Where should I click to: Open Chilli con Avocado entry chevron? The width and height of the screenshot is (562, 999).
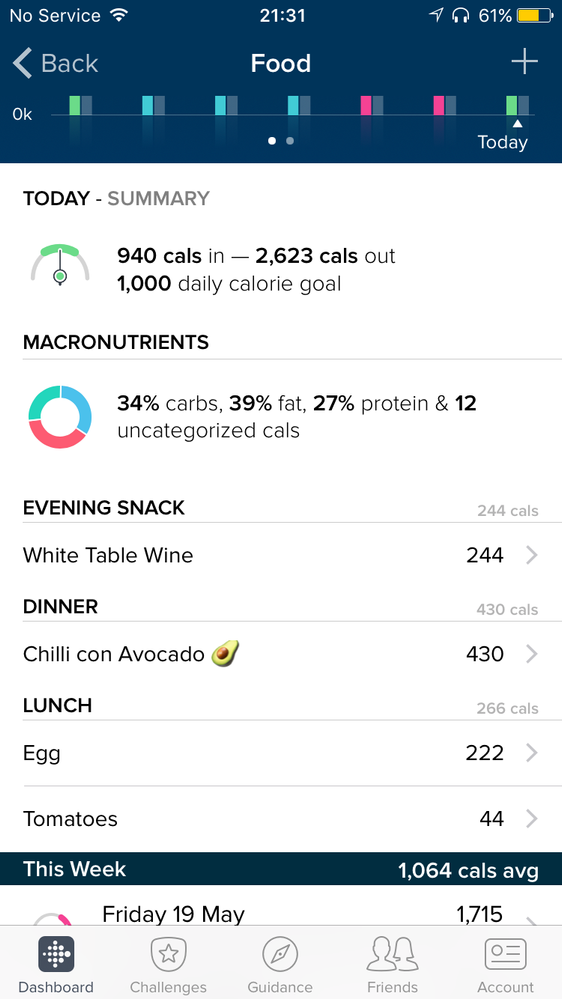[532, 654]
